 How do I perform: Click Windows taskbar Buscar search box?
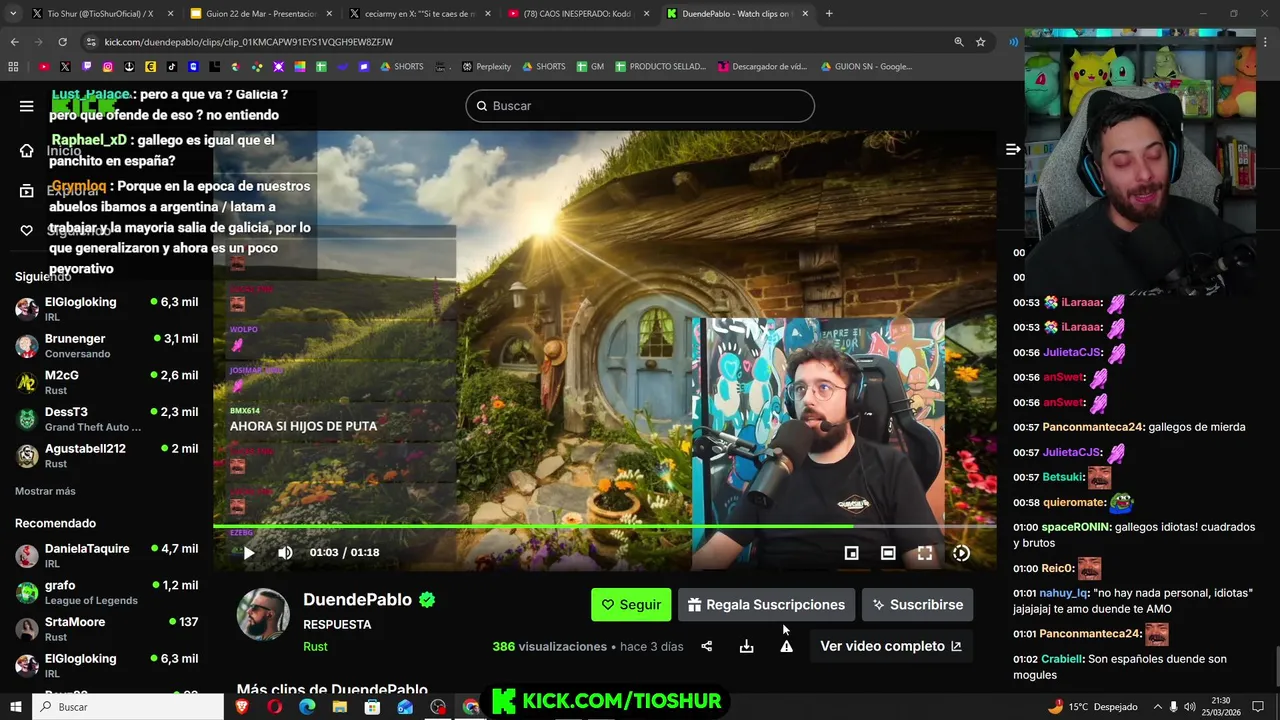tap(129, 707)
